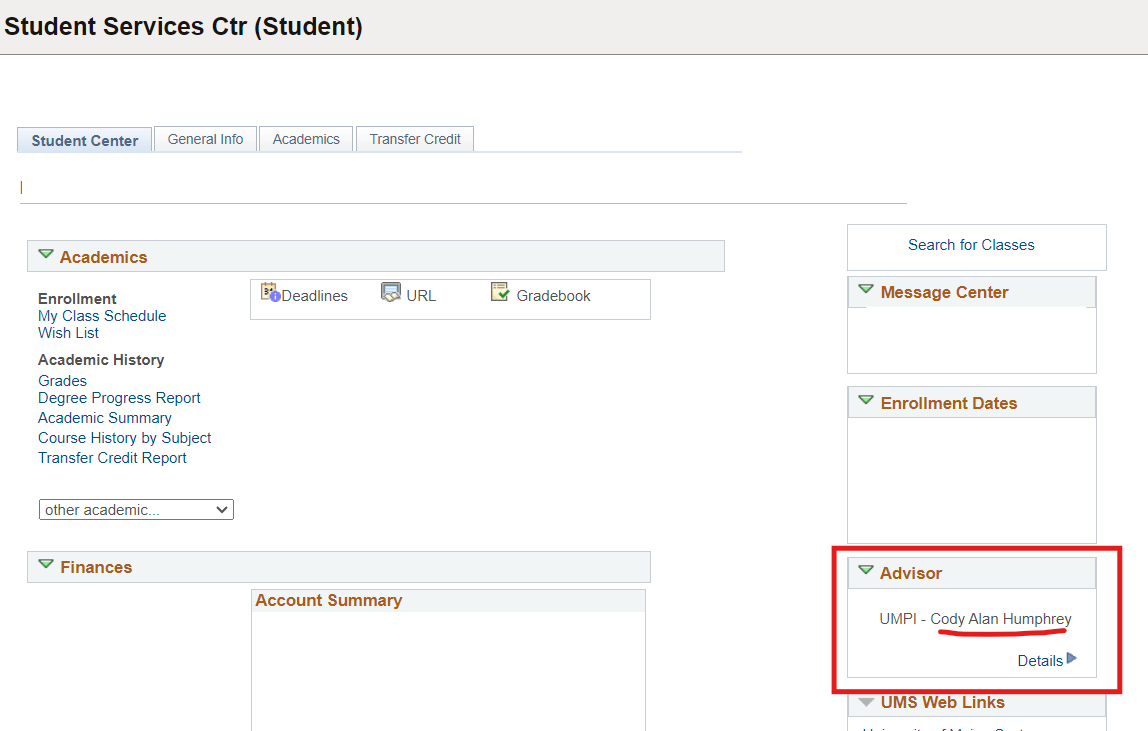1148x731 pixels.
Task: View the Transfer Credit Report link
Action: (x=112, y=458)
